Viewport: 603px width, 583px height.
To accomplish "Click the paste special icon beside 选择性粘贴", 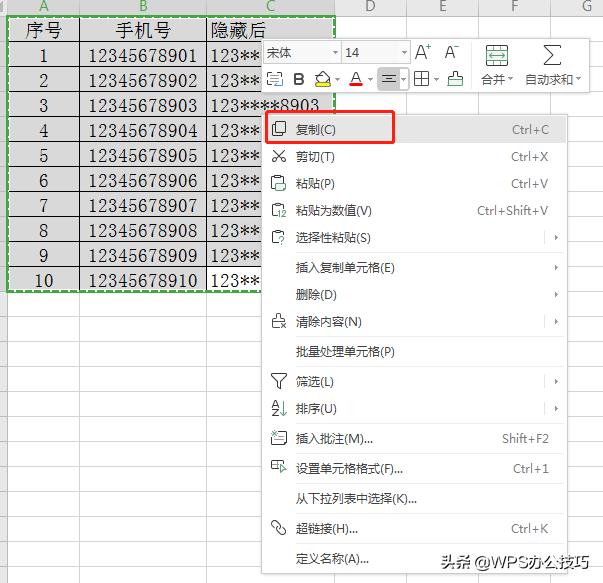I will coord(278,237).
